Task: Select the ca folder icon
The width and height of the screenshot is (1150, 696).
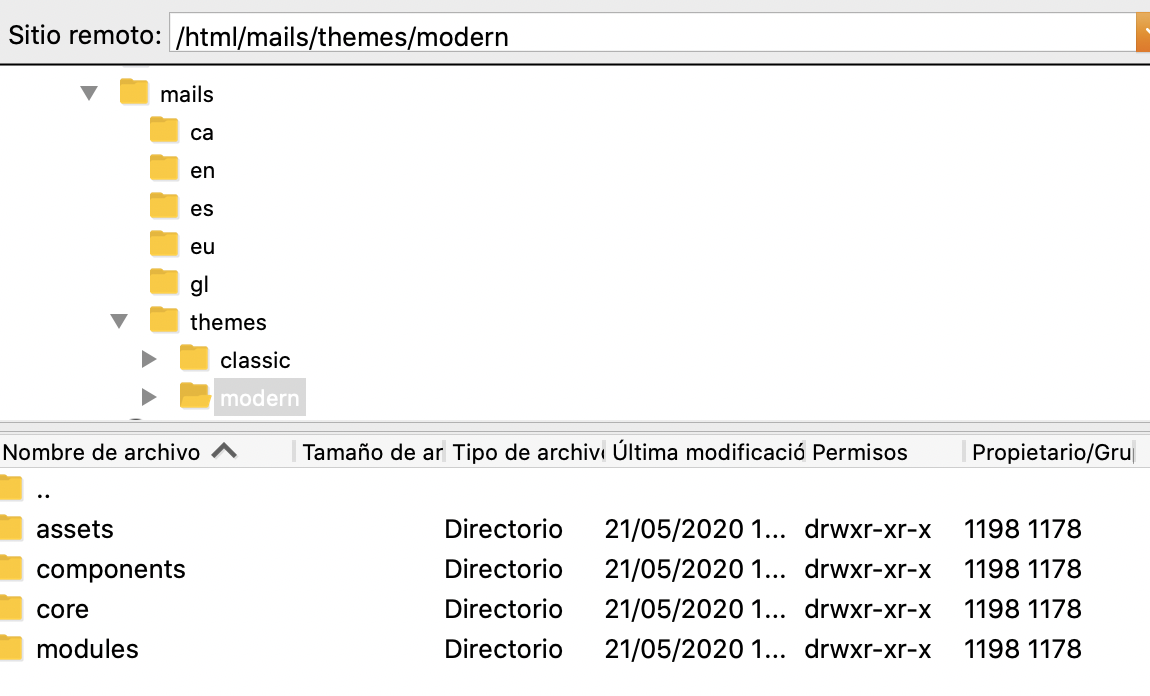Action: click(164, 131)
